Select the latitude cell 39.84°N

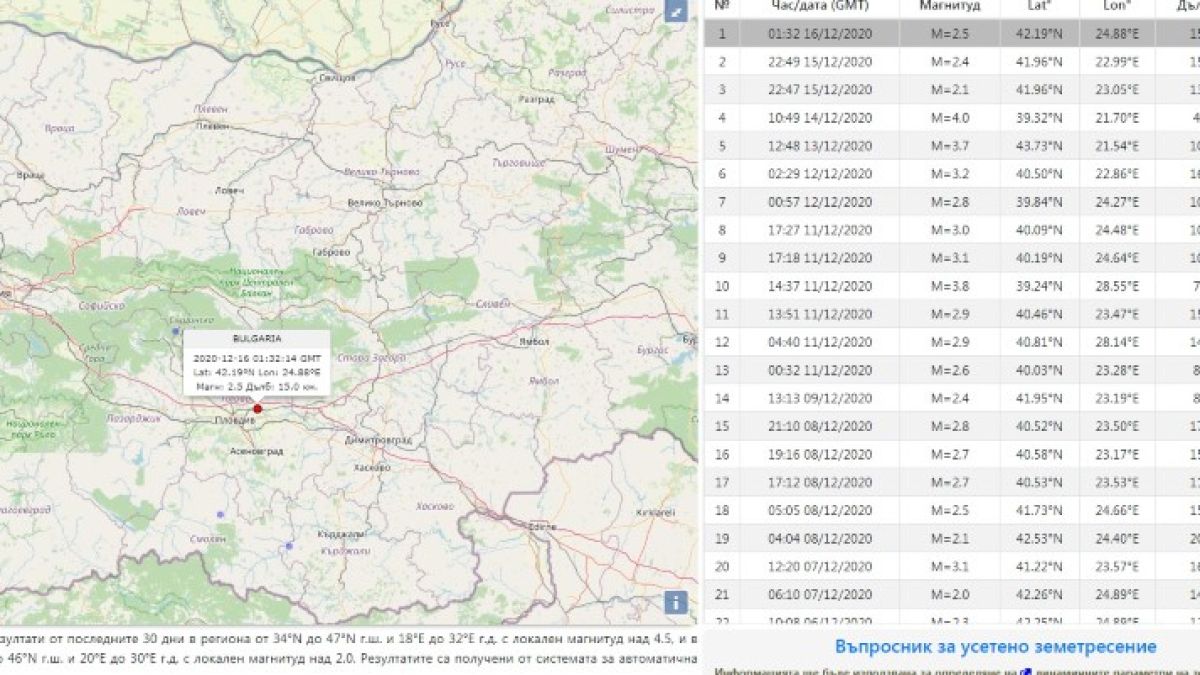tap(1039, 201)
